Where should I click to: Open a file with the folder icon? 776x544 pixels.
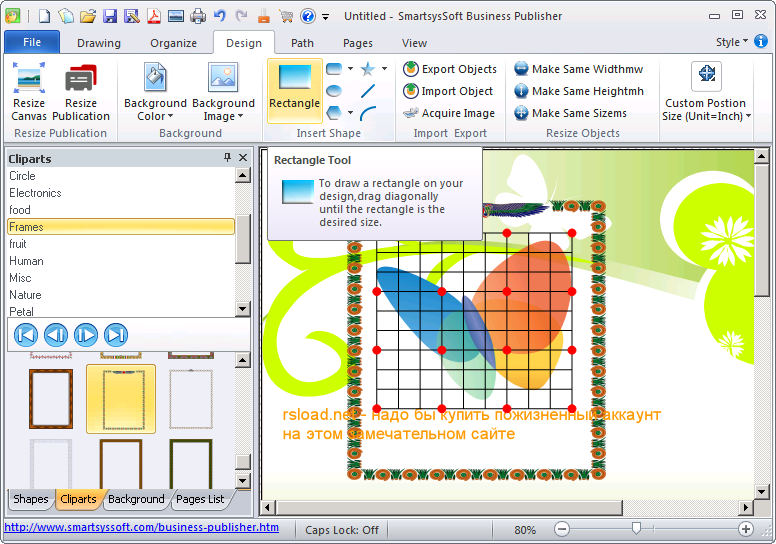click(x=88, y=16)
